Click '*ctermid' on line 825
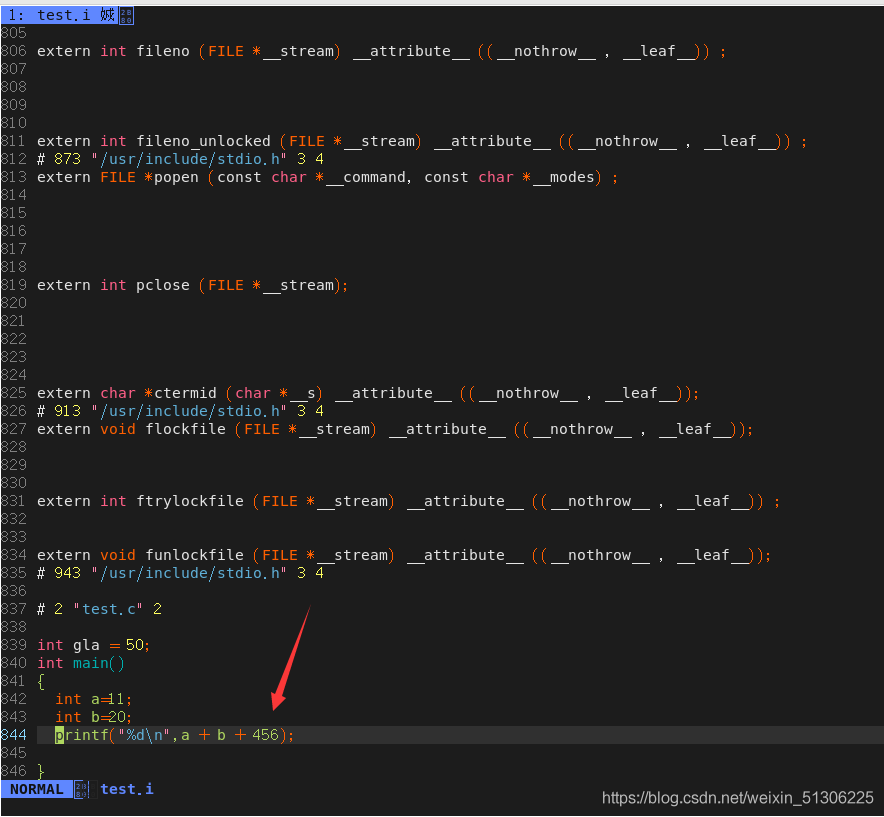Image resolution: width=884 pixels, height=817 pixels. coord(180,393)
